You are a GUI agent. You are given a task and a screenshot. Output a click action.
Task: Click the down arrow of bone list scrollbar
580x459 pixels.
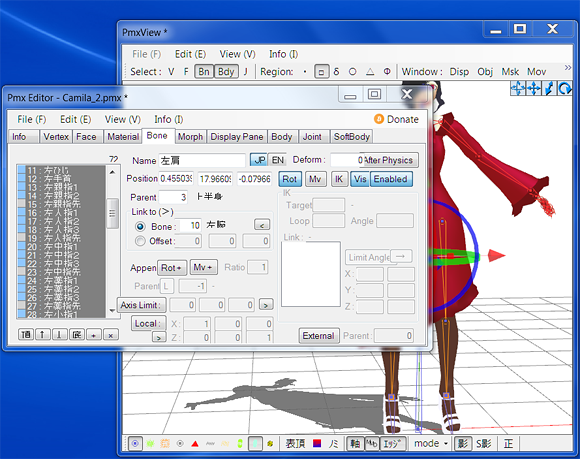(x=112, y=311)
